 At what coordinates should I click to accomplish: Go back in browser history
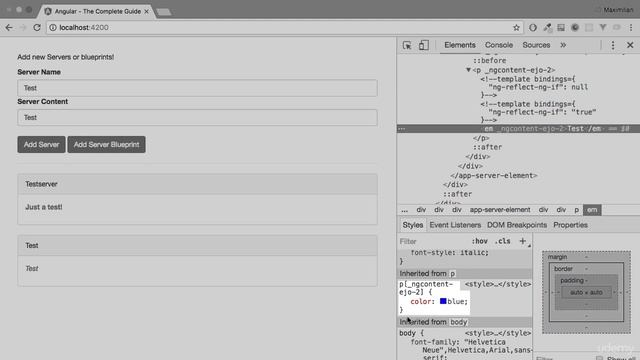point(9,27)
